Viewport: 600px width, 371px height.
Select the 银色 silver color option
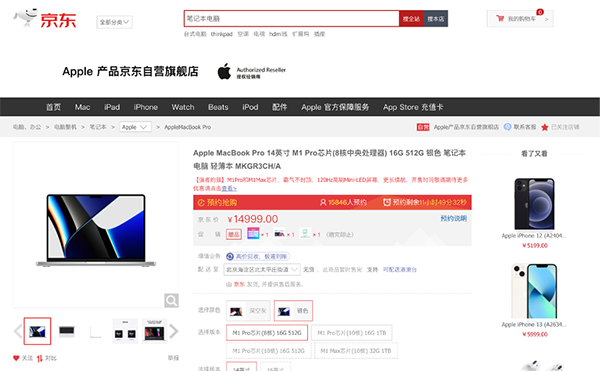tap(293, 311)
